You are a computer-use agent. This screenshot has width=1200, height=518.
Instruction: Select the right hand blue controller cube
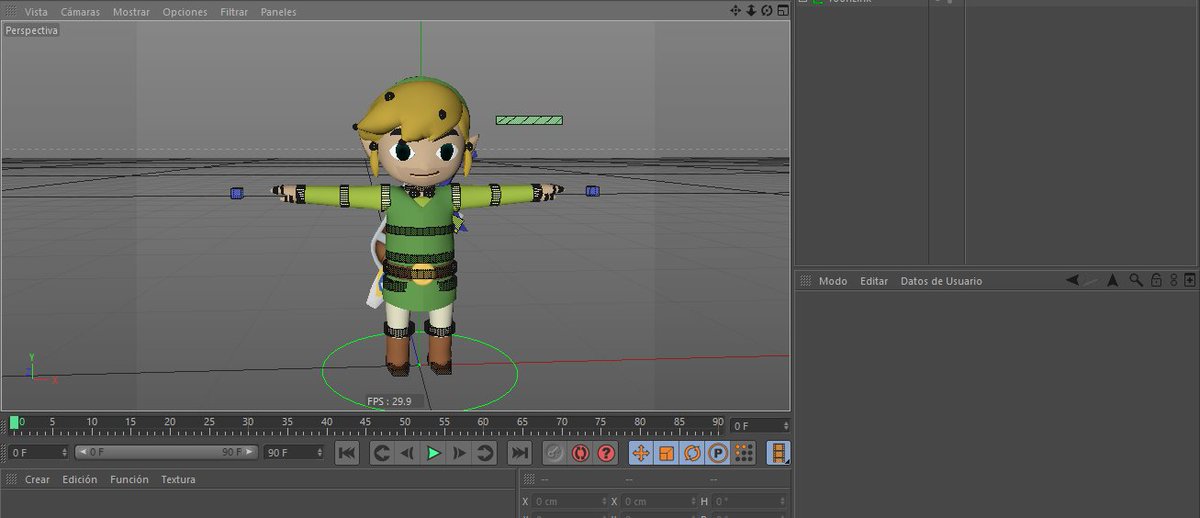point(593,190)
